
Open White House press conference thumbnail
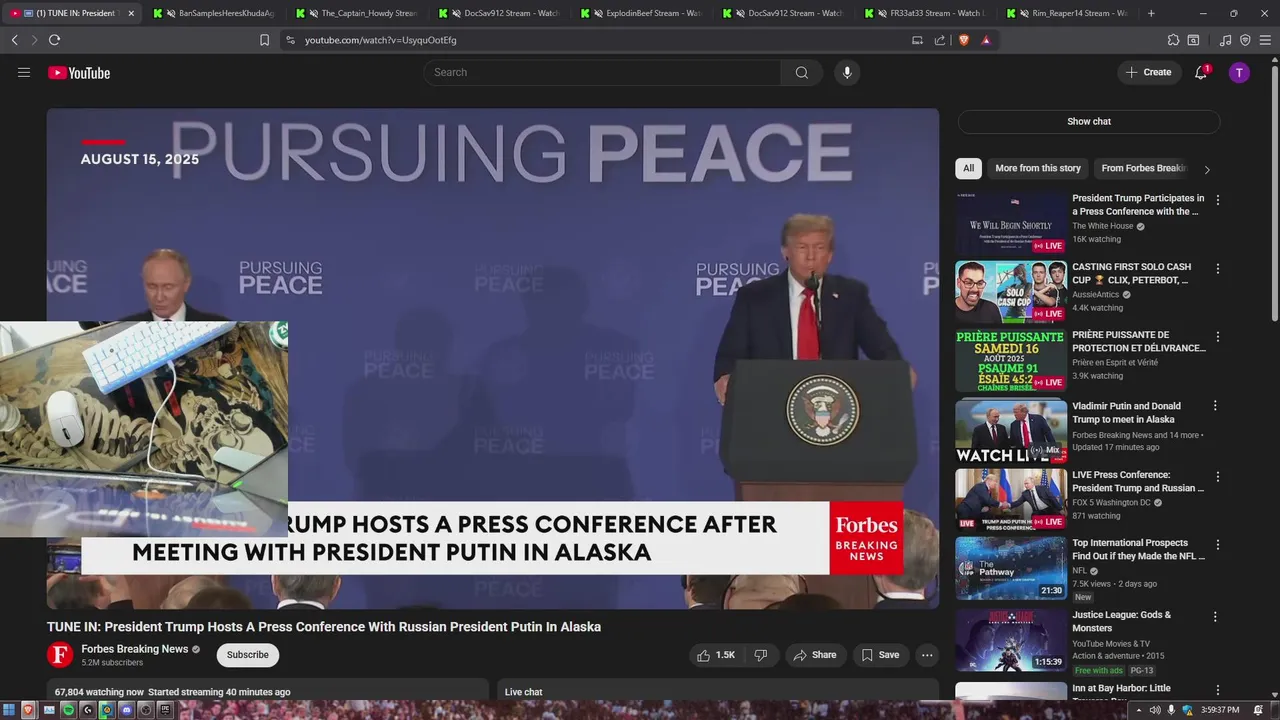1011,225
